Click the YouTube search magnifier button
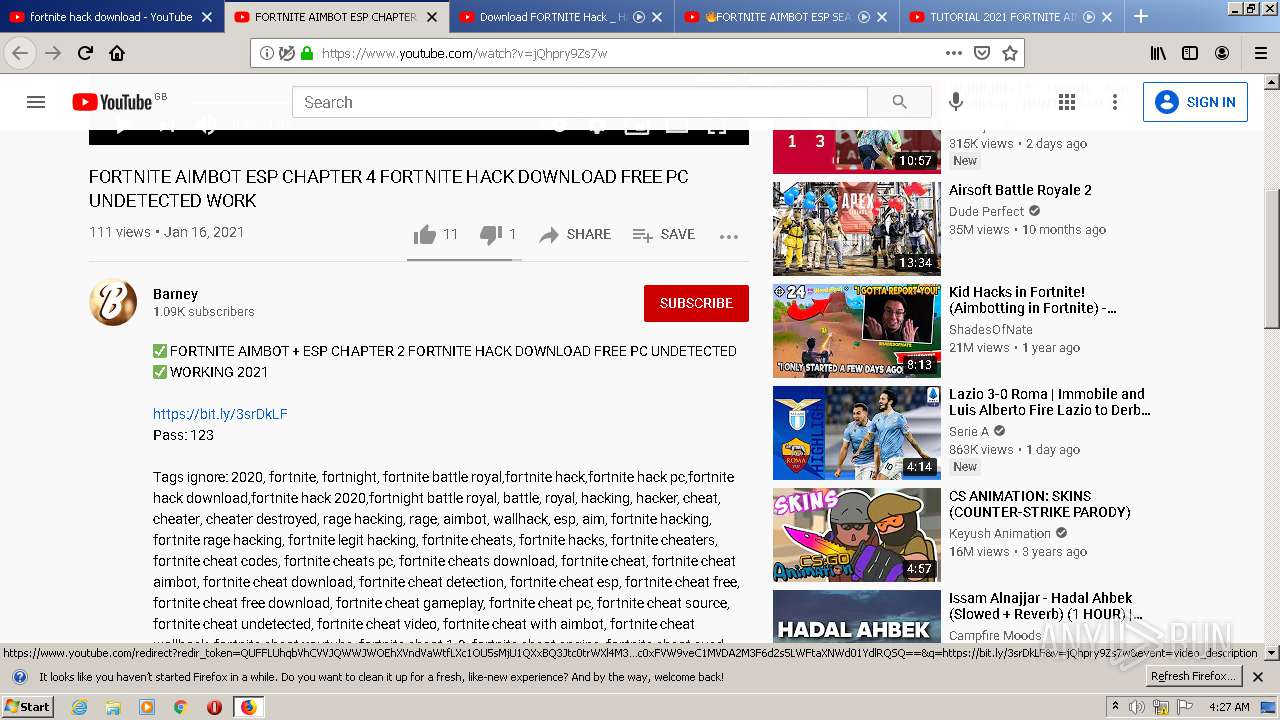 (899, 102)
